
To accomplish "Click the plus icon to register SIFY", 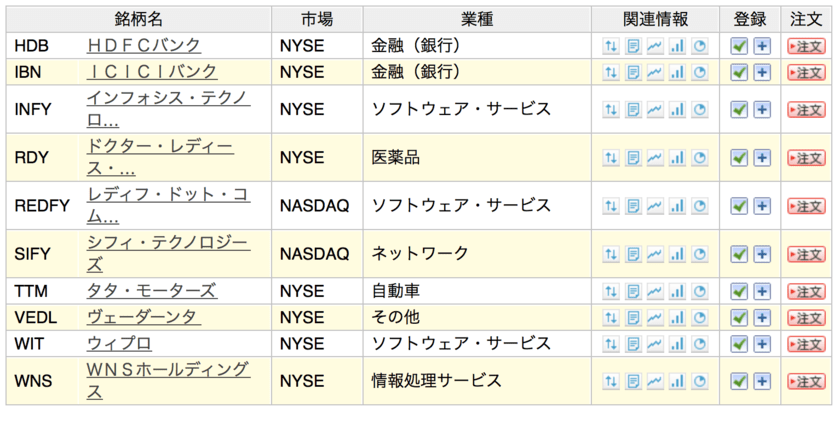I will (762, 255).
